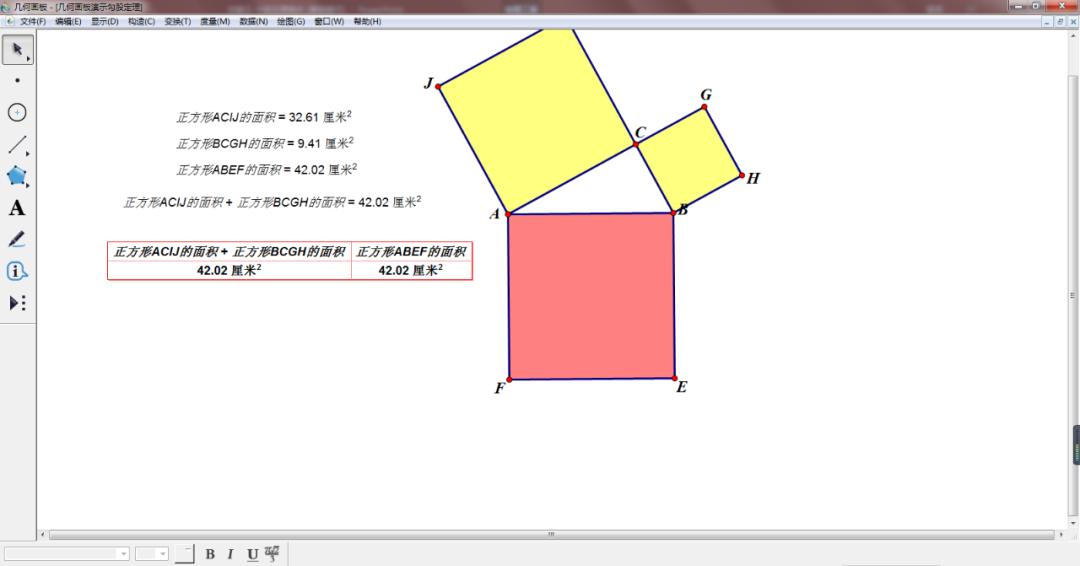1080x566 pixels.
Task: Select point G of the small square
Action: click(704, 107)
